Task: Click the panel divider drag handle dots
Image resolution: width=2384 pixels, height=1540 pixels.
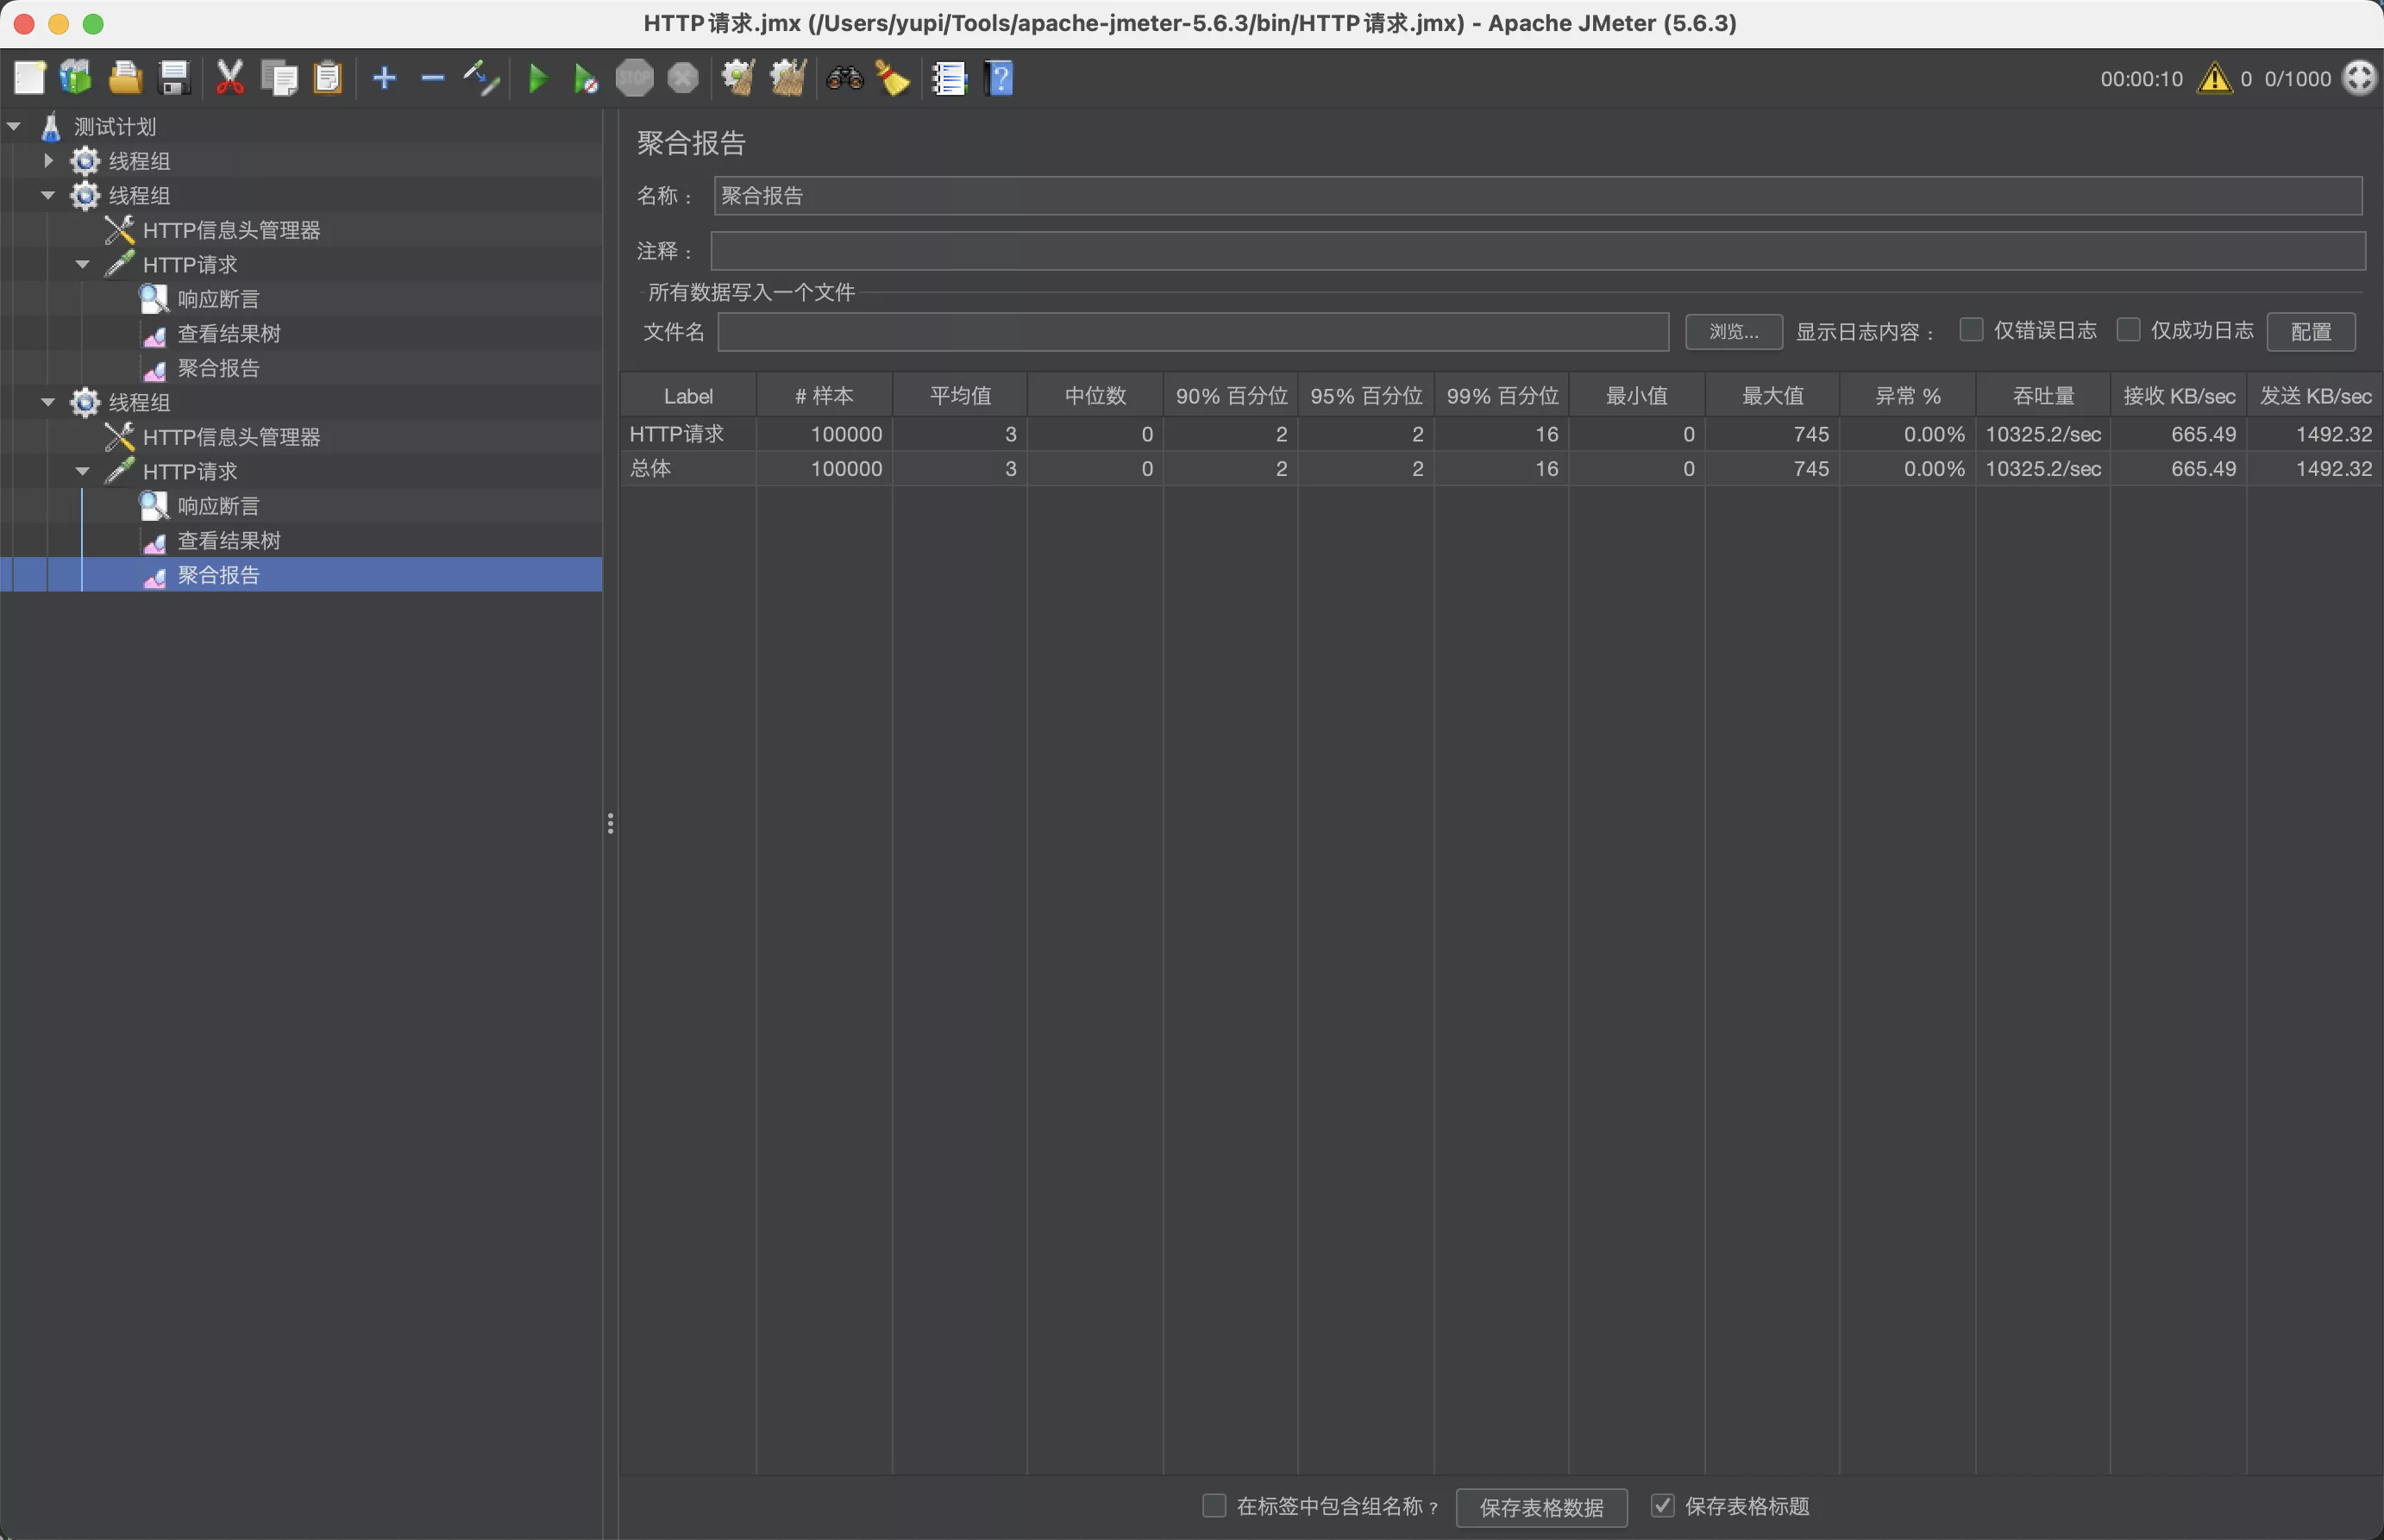Action: click(x=610, y=823)
